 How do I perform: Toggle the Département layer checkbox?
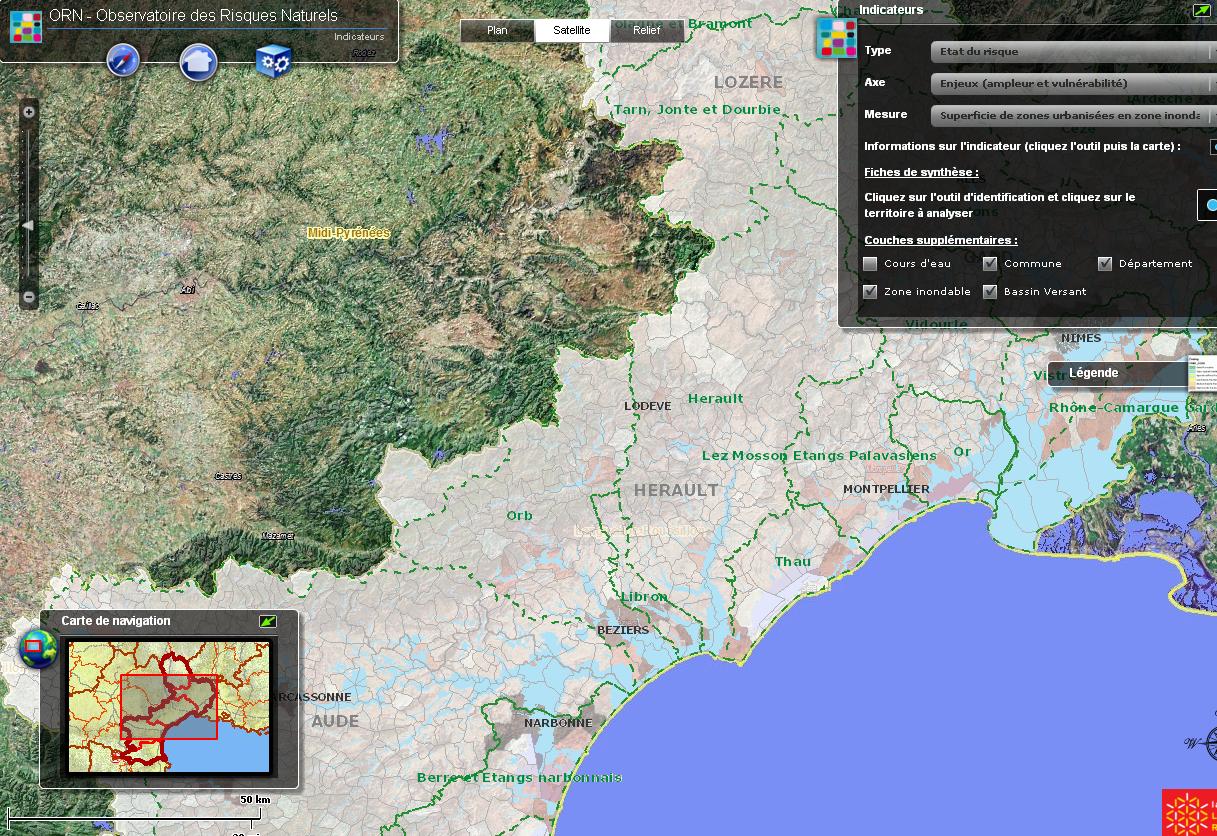1105,264
